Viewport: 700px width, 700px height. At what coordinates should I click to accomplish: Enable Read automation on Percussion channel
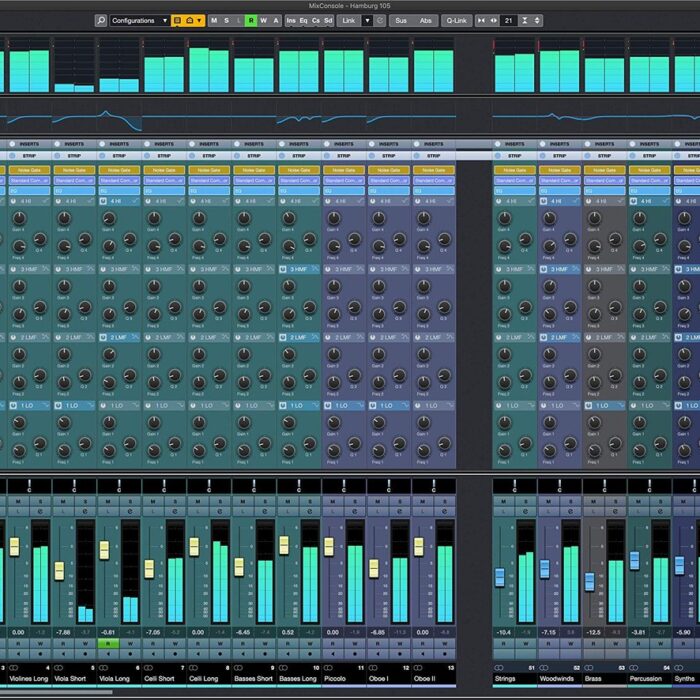[x=638, y=643]
